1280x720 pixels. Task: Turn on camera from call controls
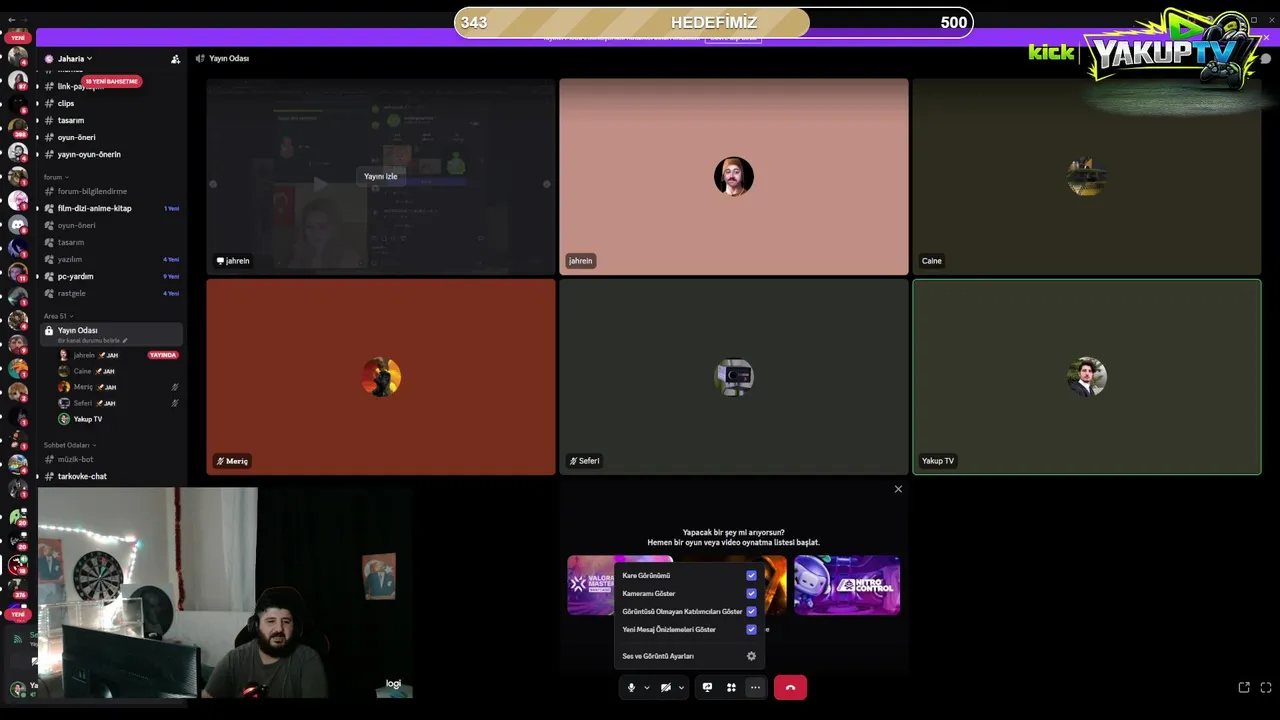665,687
